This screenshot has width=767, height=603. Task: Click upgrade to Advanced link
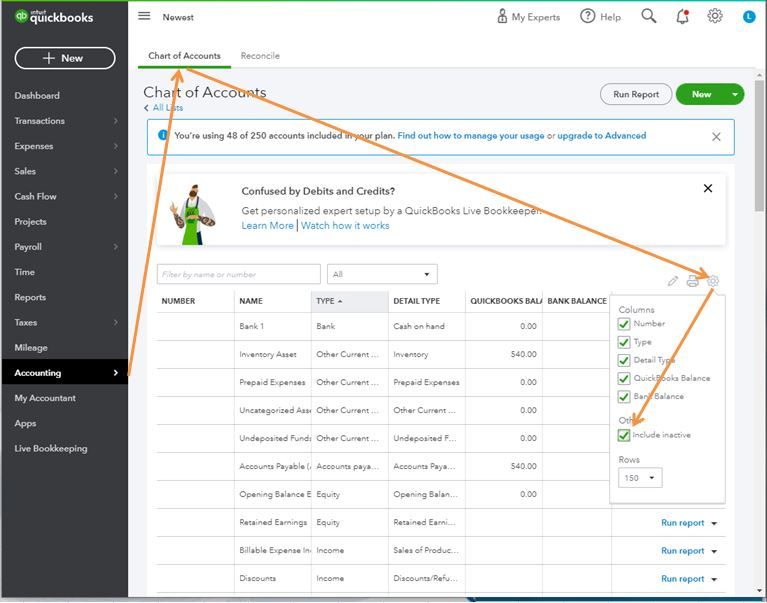[602, 135]
